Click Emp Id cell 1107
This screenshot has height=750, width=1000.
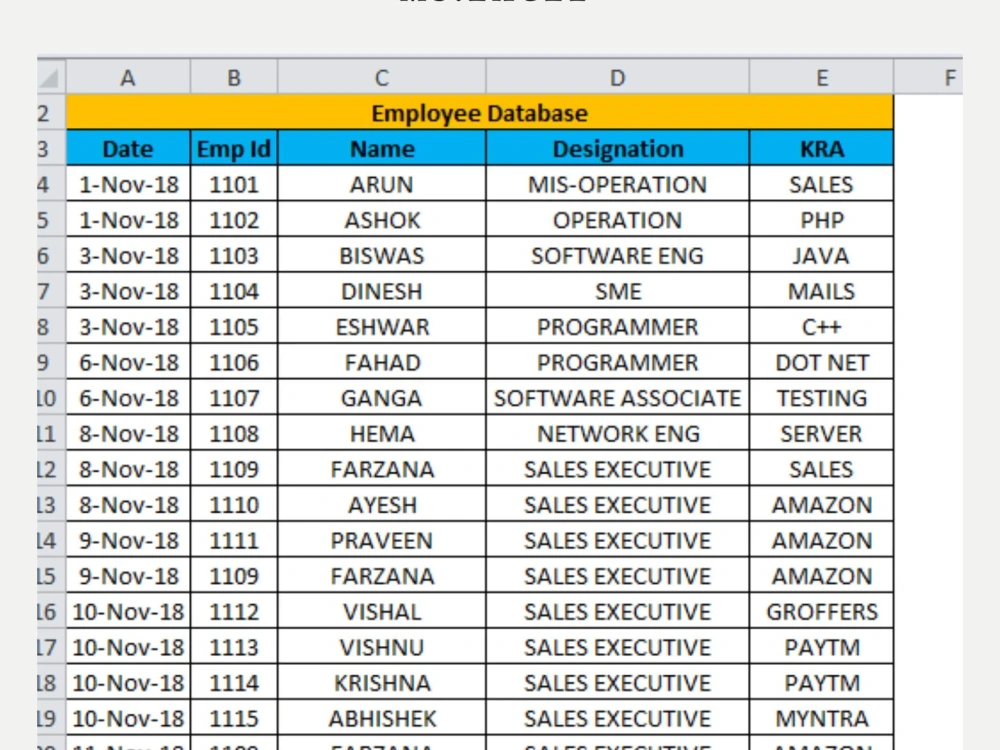[234, 398]
